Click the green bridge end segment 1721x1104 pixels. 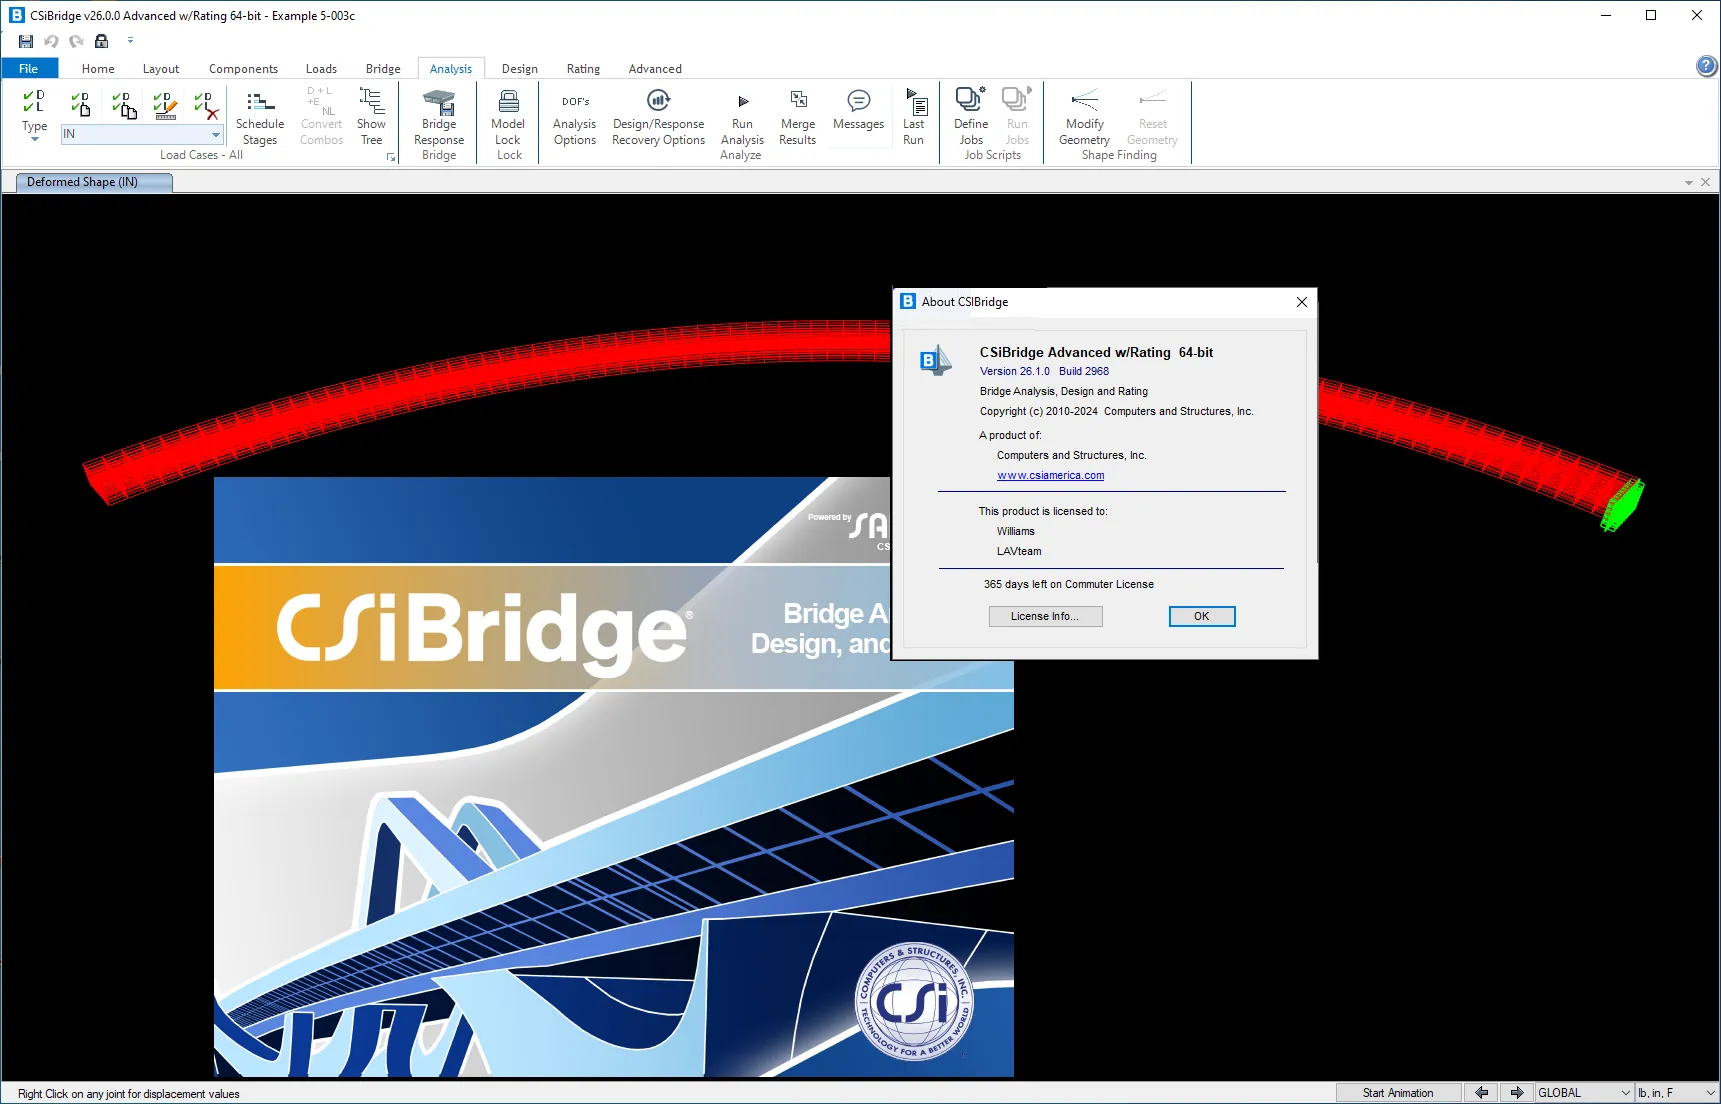tap(1621, 506)
